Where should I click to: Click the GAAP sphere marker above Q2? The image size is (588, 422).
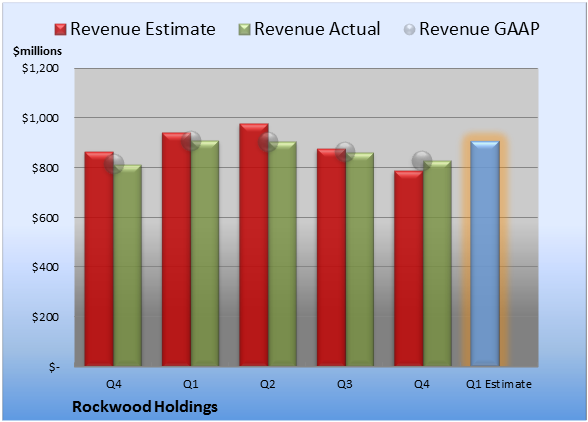point(268,142)
